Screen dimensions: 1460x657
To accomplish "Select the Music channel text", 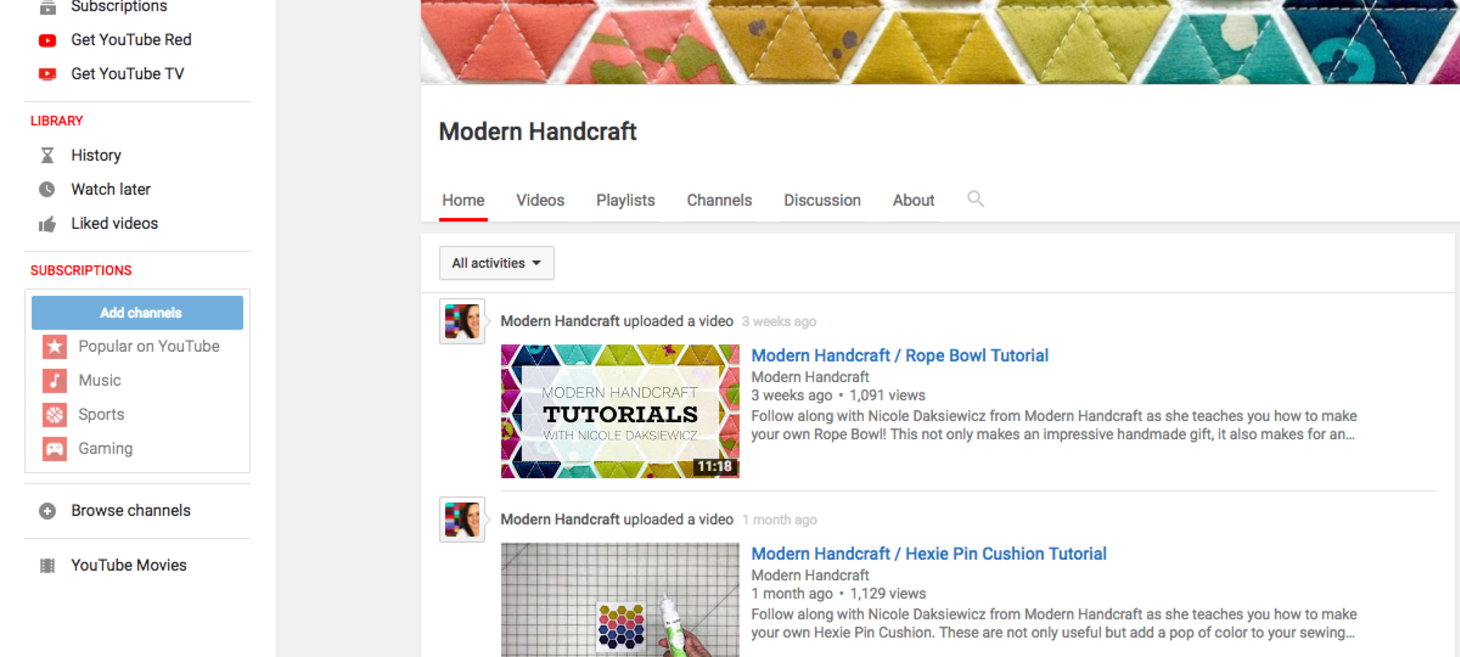I will (x=100, y=381).
